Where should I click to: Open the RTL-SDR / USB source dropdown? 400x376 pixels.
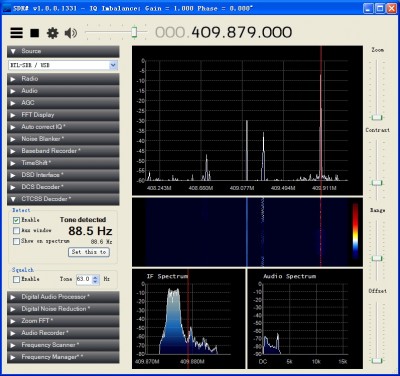click(x=113, y=65)
